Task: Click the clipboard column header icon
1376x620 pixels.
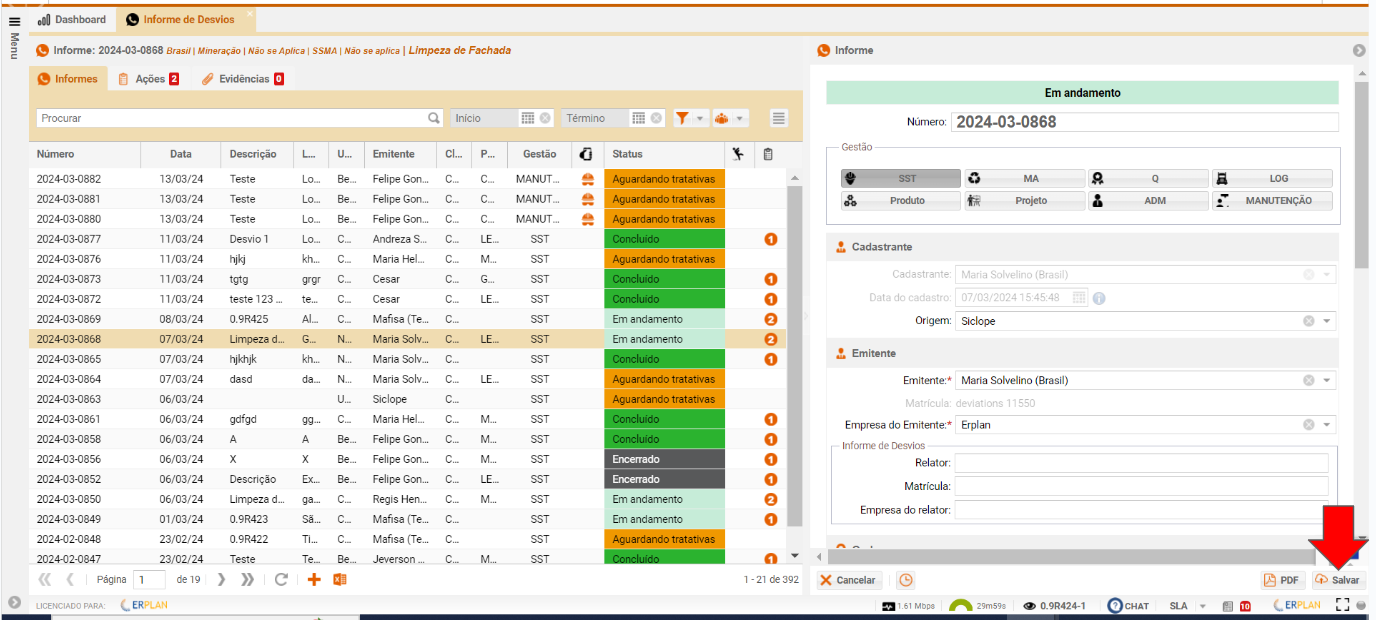Action: [768, 154]
